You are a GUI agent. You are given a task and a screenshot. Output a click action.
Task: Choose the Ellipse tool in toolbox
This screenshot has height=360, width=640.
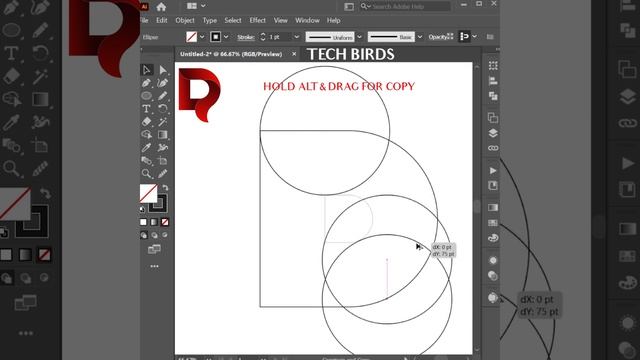(147, 96)
